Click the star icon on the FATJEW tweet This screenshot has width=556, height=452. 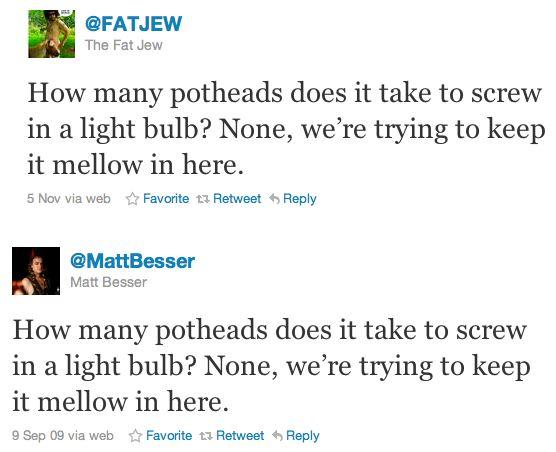pyautogui.click(x=132, y=199)
